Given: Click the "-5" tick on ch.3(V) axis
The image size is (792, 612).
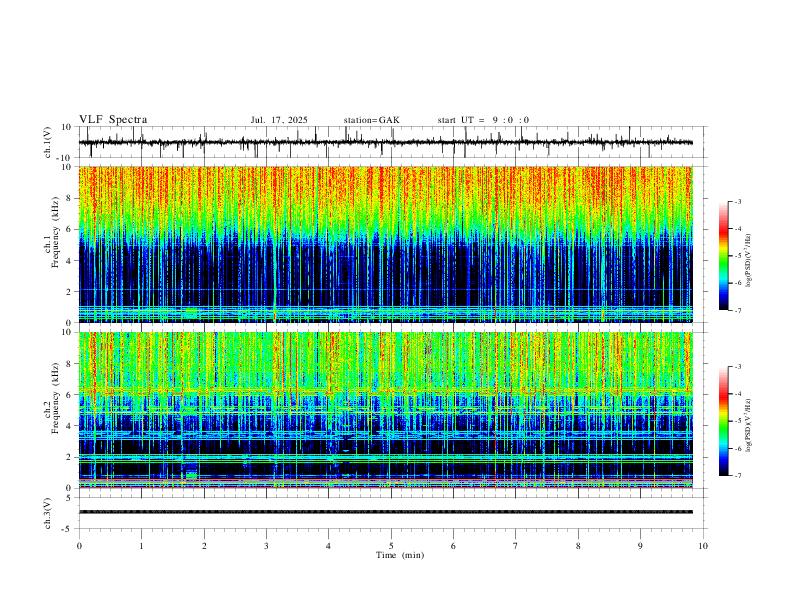Looking at the screenshot, I should click(x=67, y=529).
